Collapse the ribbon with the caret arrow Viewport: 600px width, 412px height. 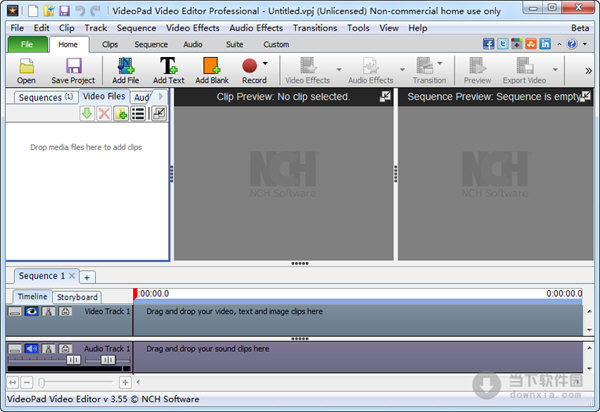point(559,44)
